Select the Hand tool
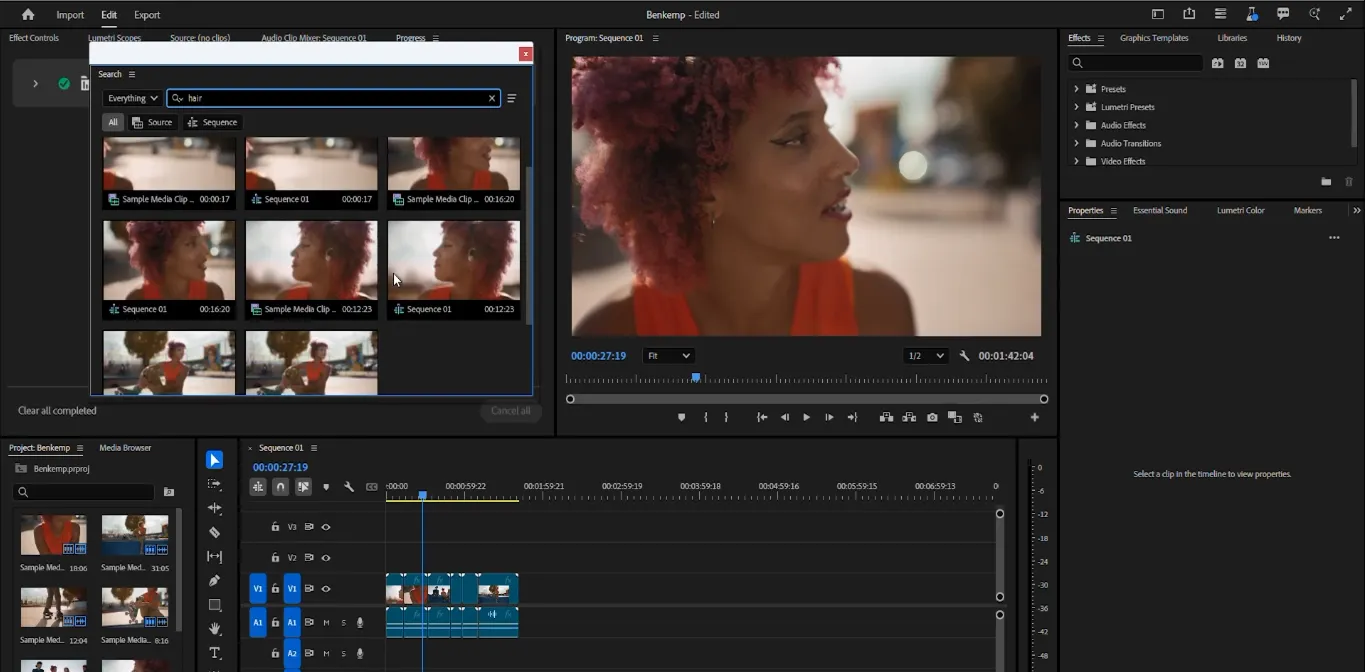The image size is (1365, 672). click(214, 629)
